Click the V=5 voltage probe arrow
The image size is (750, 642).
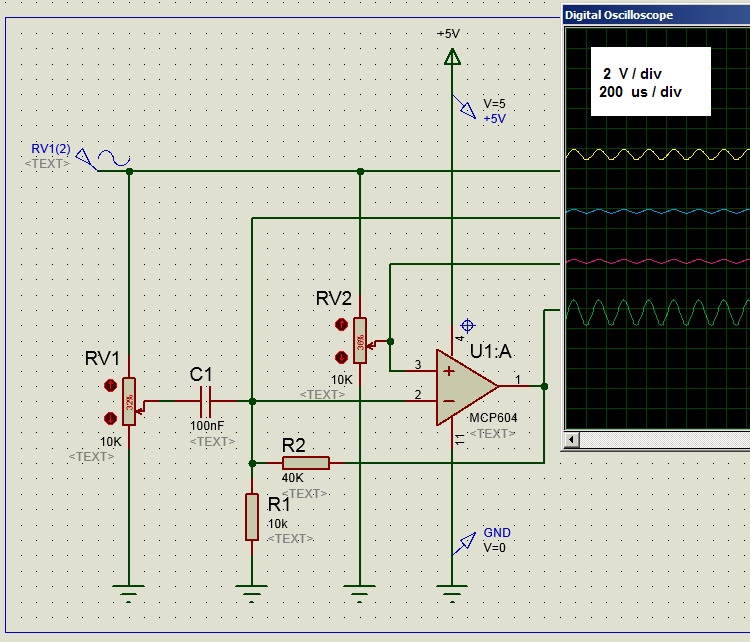click(464, 107)
